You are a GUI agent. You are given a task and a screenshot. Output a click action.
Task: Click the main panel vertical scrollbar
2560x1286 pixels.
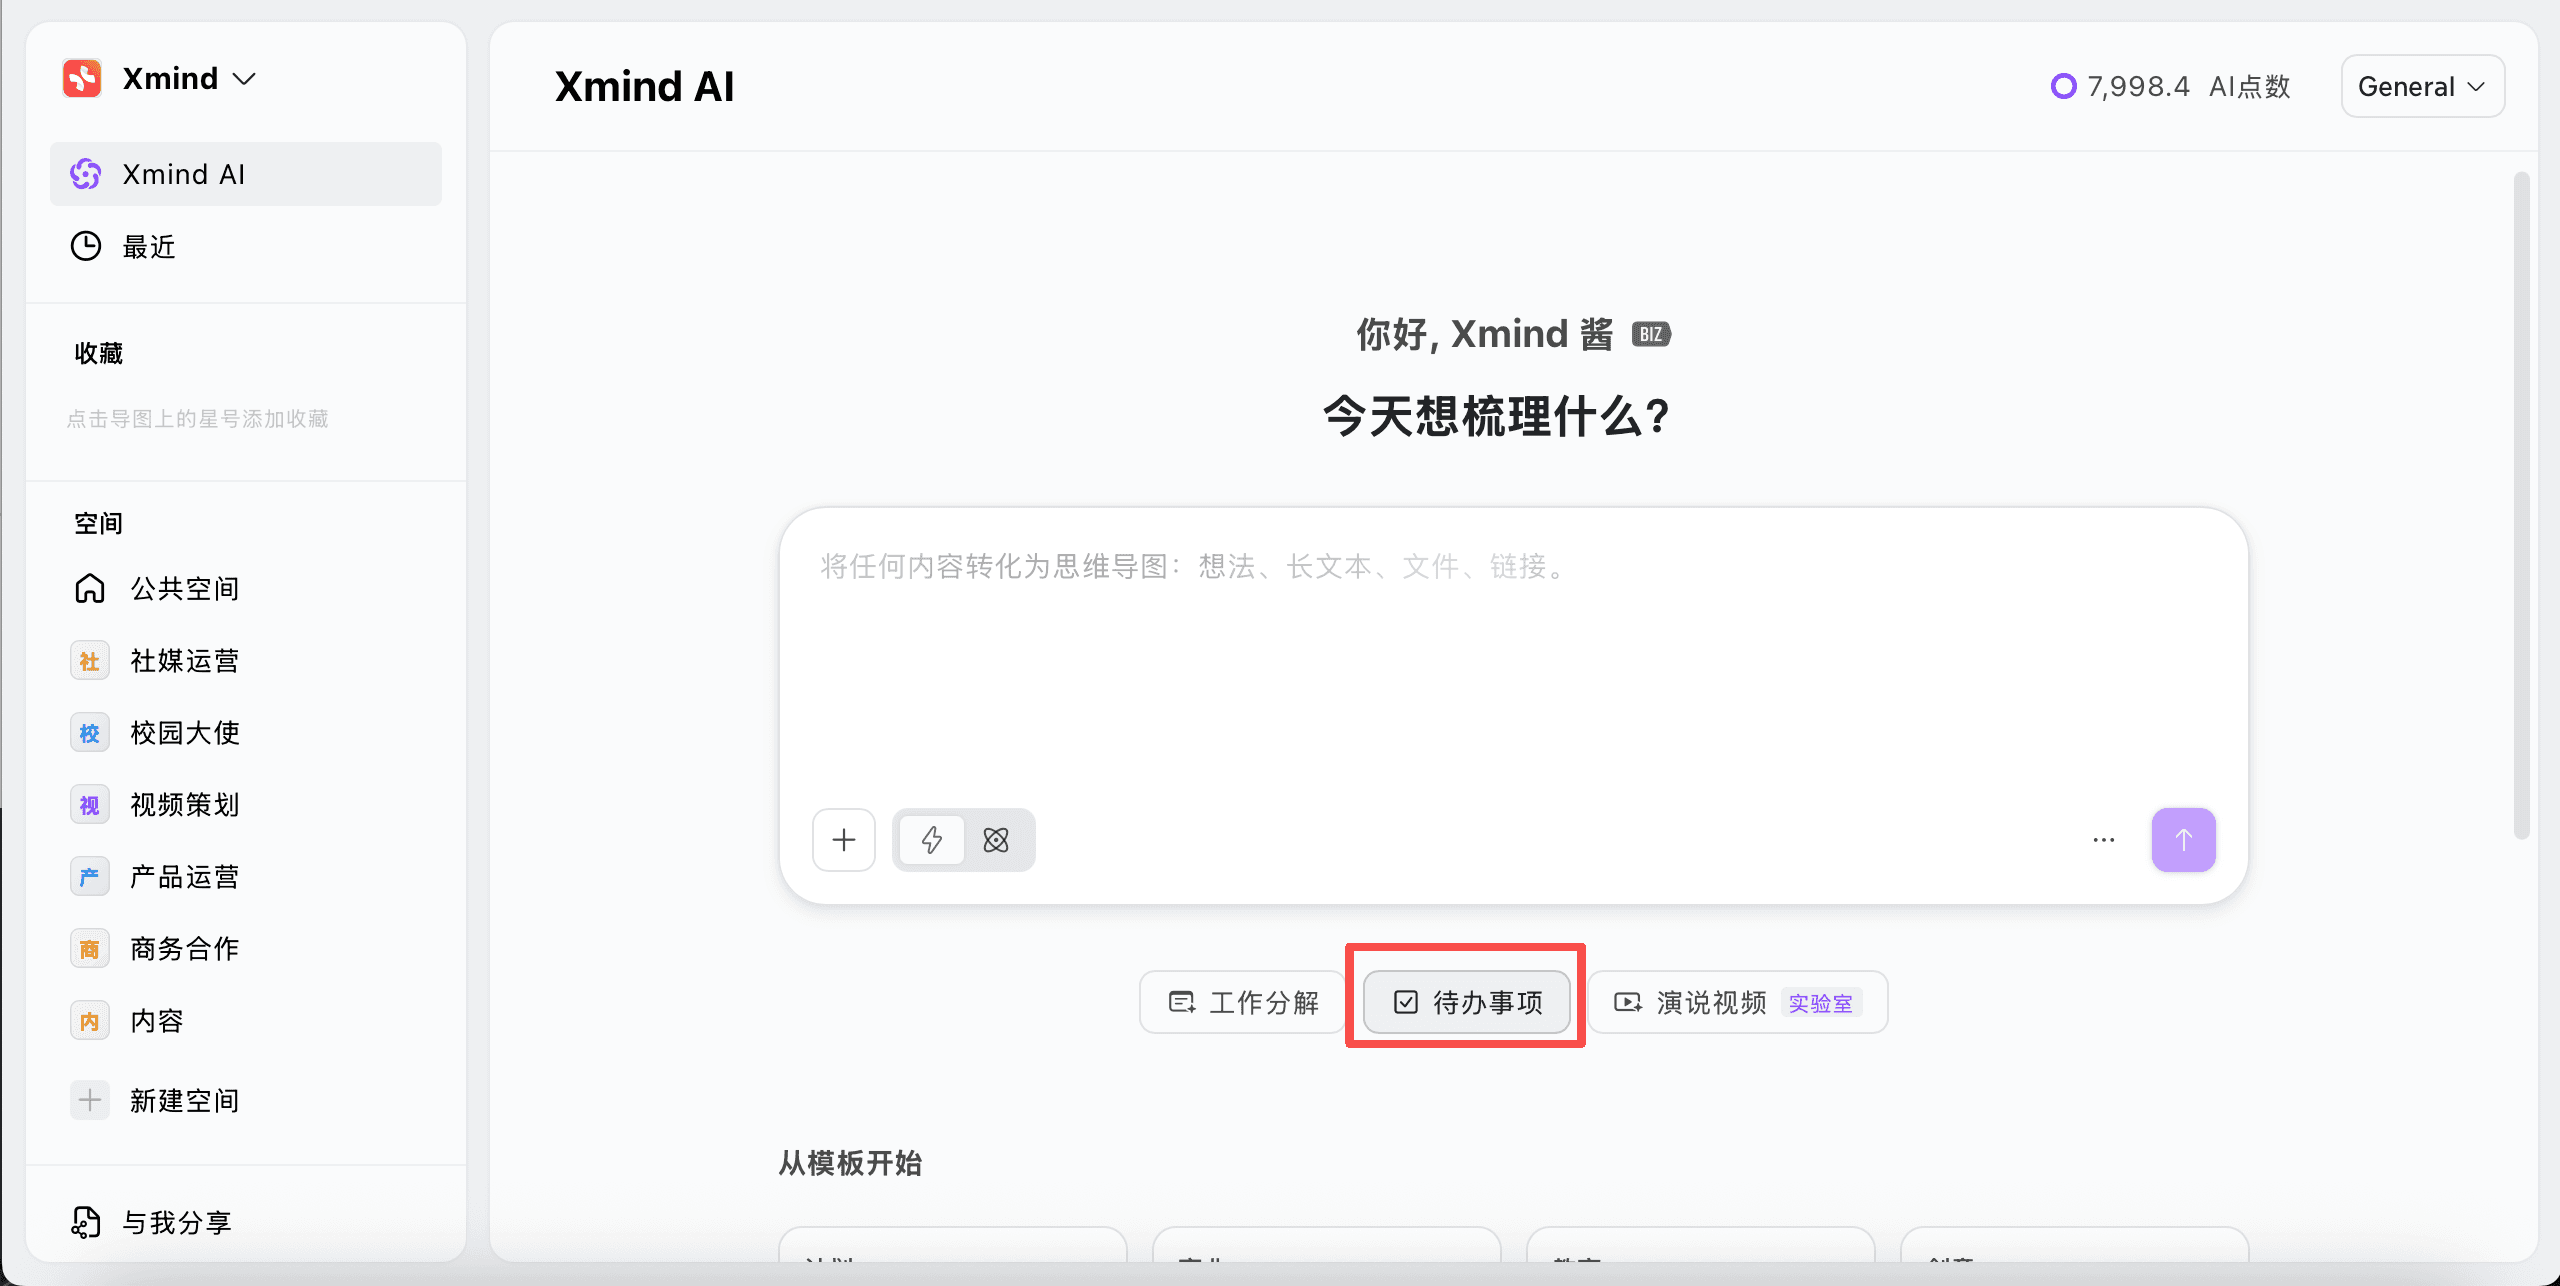point(2522,505)
